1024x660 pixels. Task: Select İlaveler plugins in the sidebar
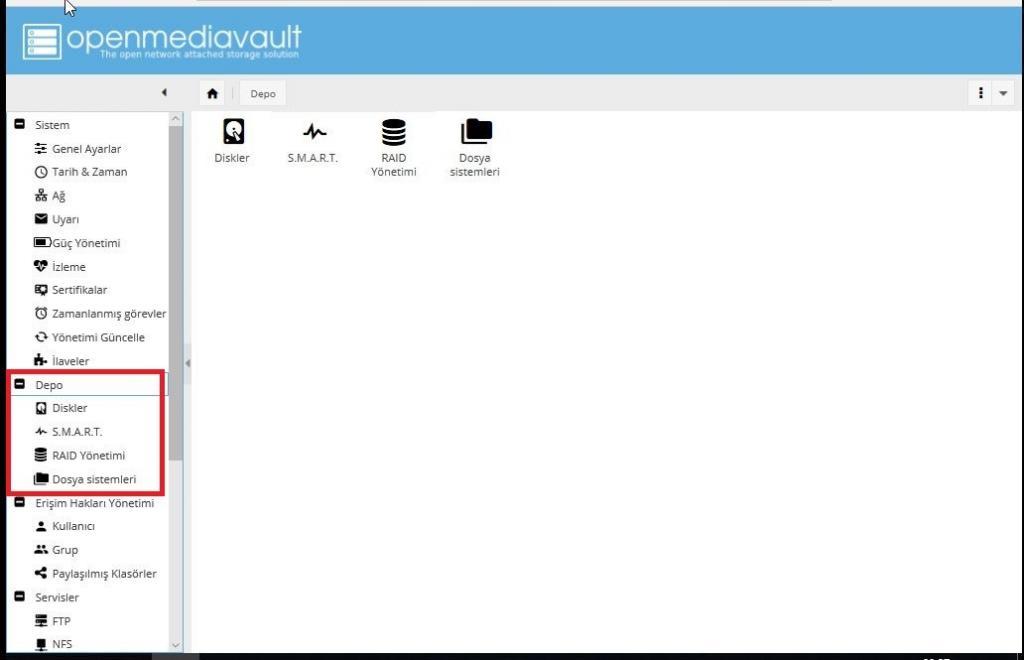pyautogui.click(x=61, y=361)
